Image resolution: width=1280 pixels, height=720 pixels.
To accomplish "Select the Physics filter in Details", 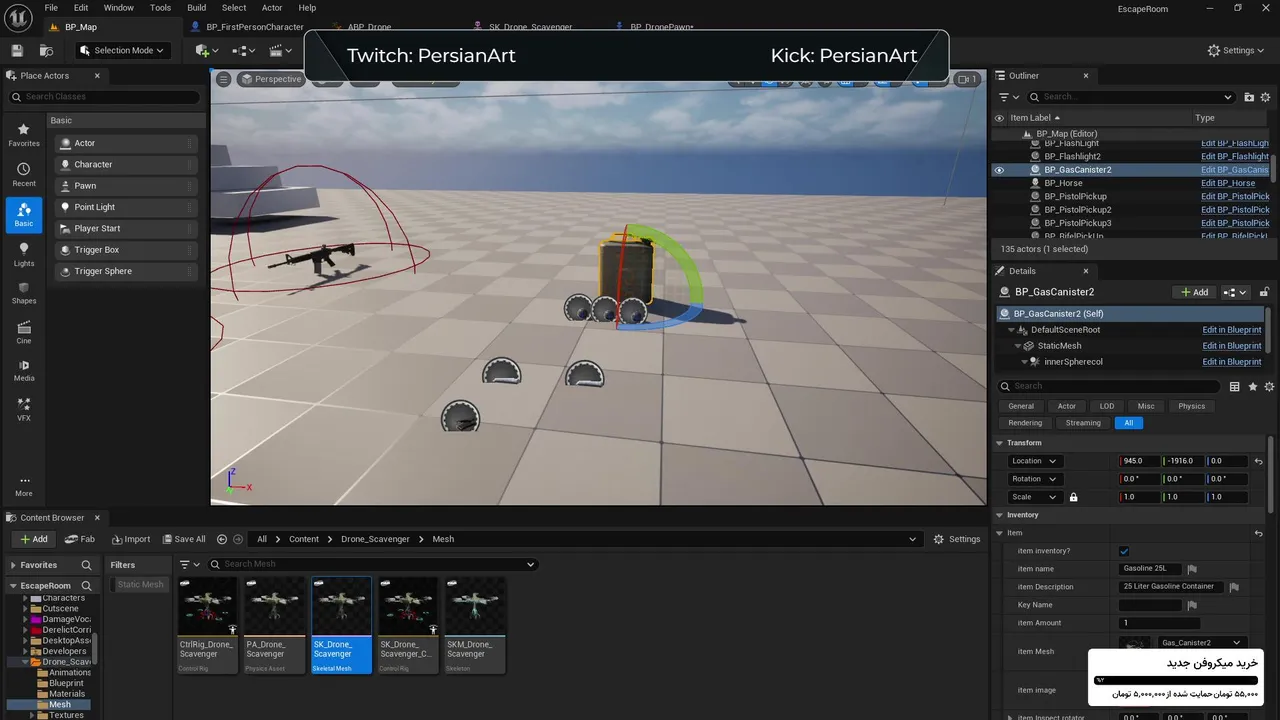I will click(x=1191, y=406).
